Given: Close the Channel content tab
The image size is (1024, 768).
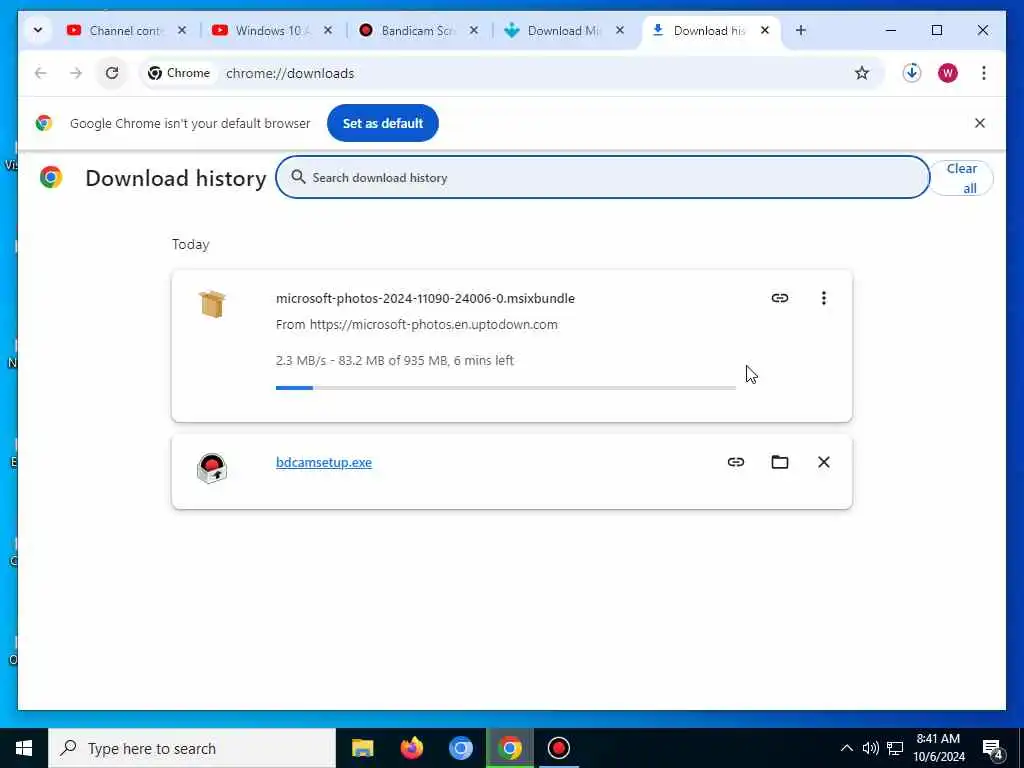Looking at the screenshot, I should (182, 30).
